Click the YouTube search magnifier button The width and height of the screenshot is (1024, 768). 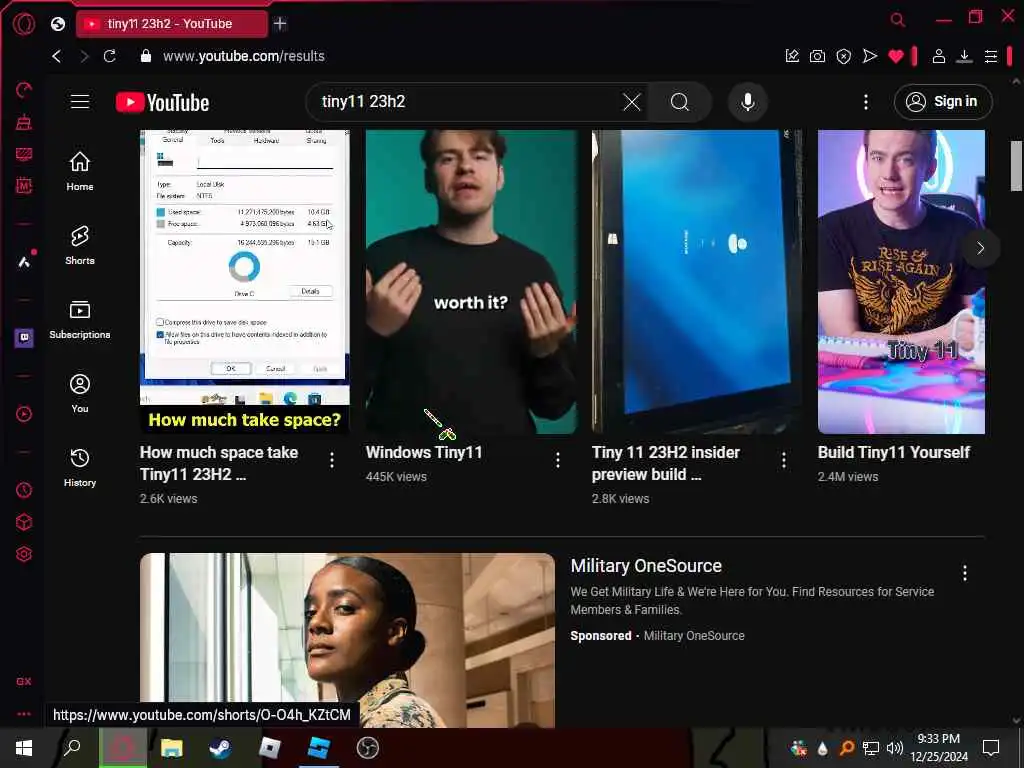point(680,102)
